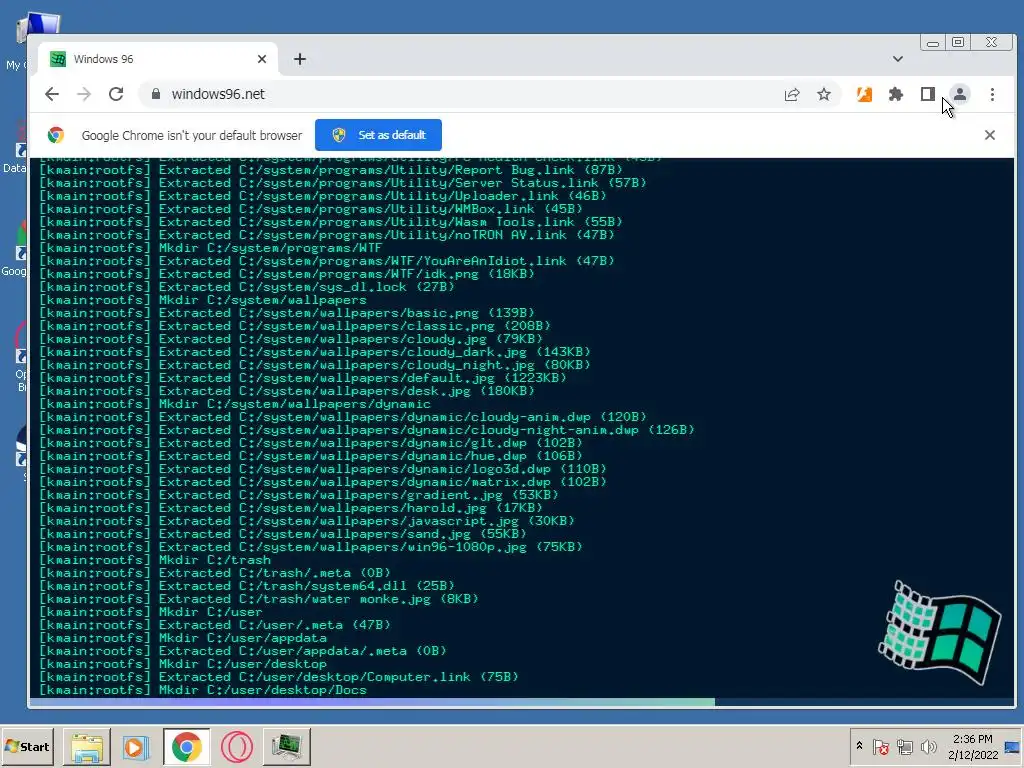Image resolution: width=1024 pixels, height=768 pixels.
Task: Show hidden tray icons arrow
Action: (859, 746)
